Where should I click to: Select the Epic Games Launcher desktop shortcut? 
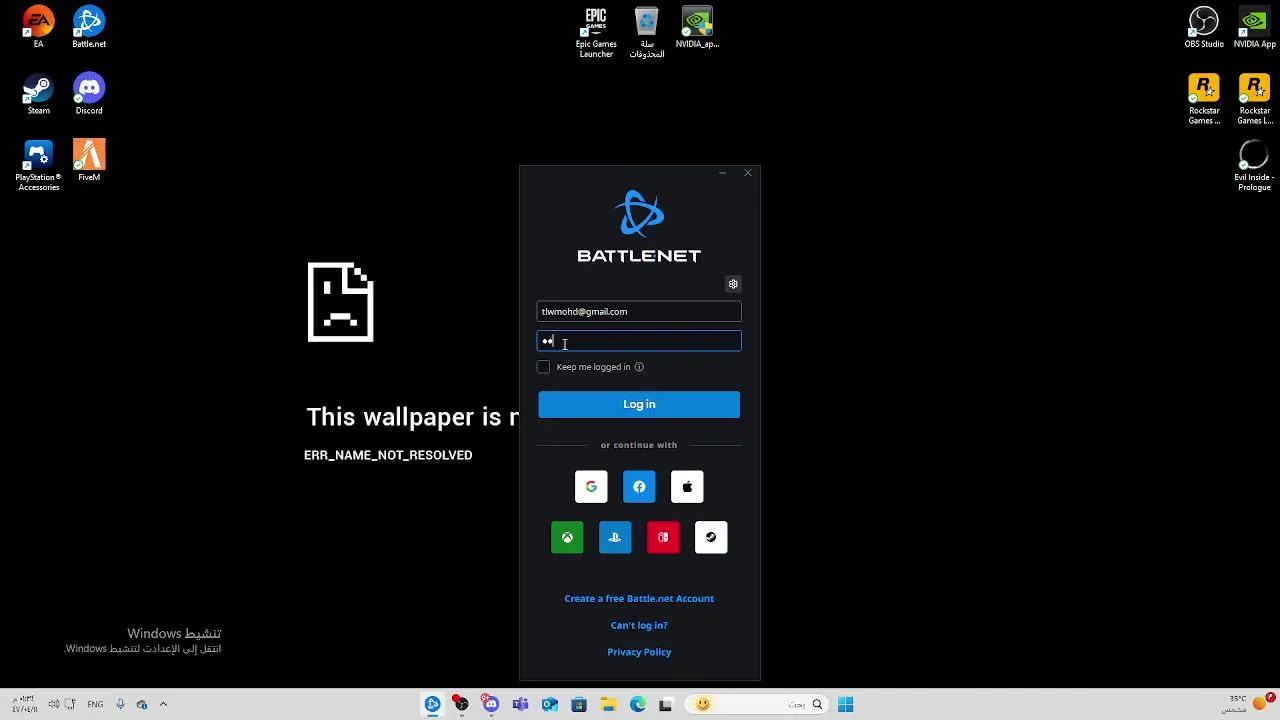[596, 32]
